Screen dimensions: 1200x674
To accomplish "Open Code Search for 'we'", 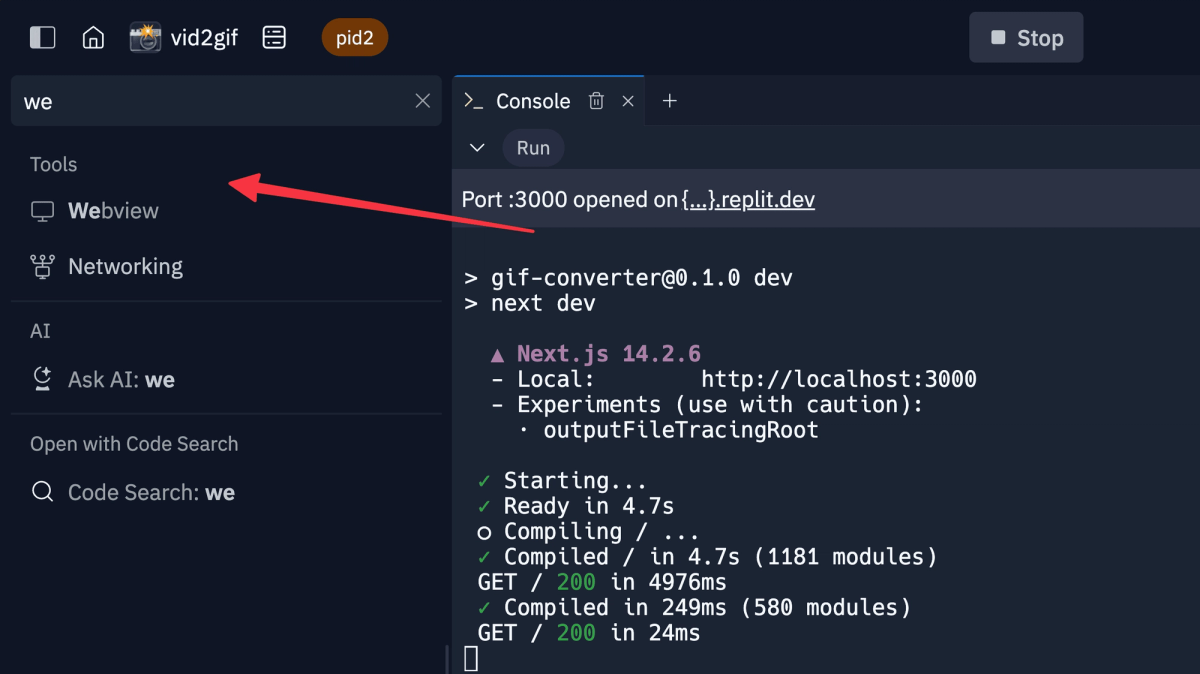I will point(151,491).
